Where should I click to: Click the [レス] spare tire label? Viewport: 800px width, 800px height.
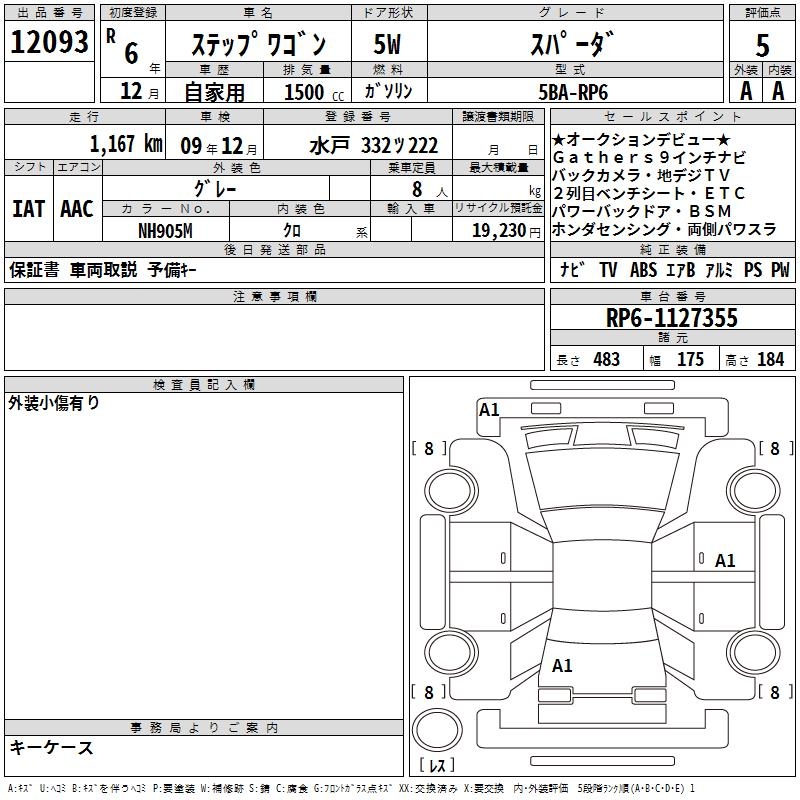click(x=437, y=765)
